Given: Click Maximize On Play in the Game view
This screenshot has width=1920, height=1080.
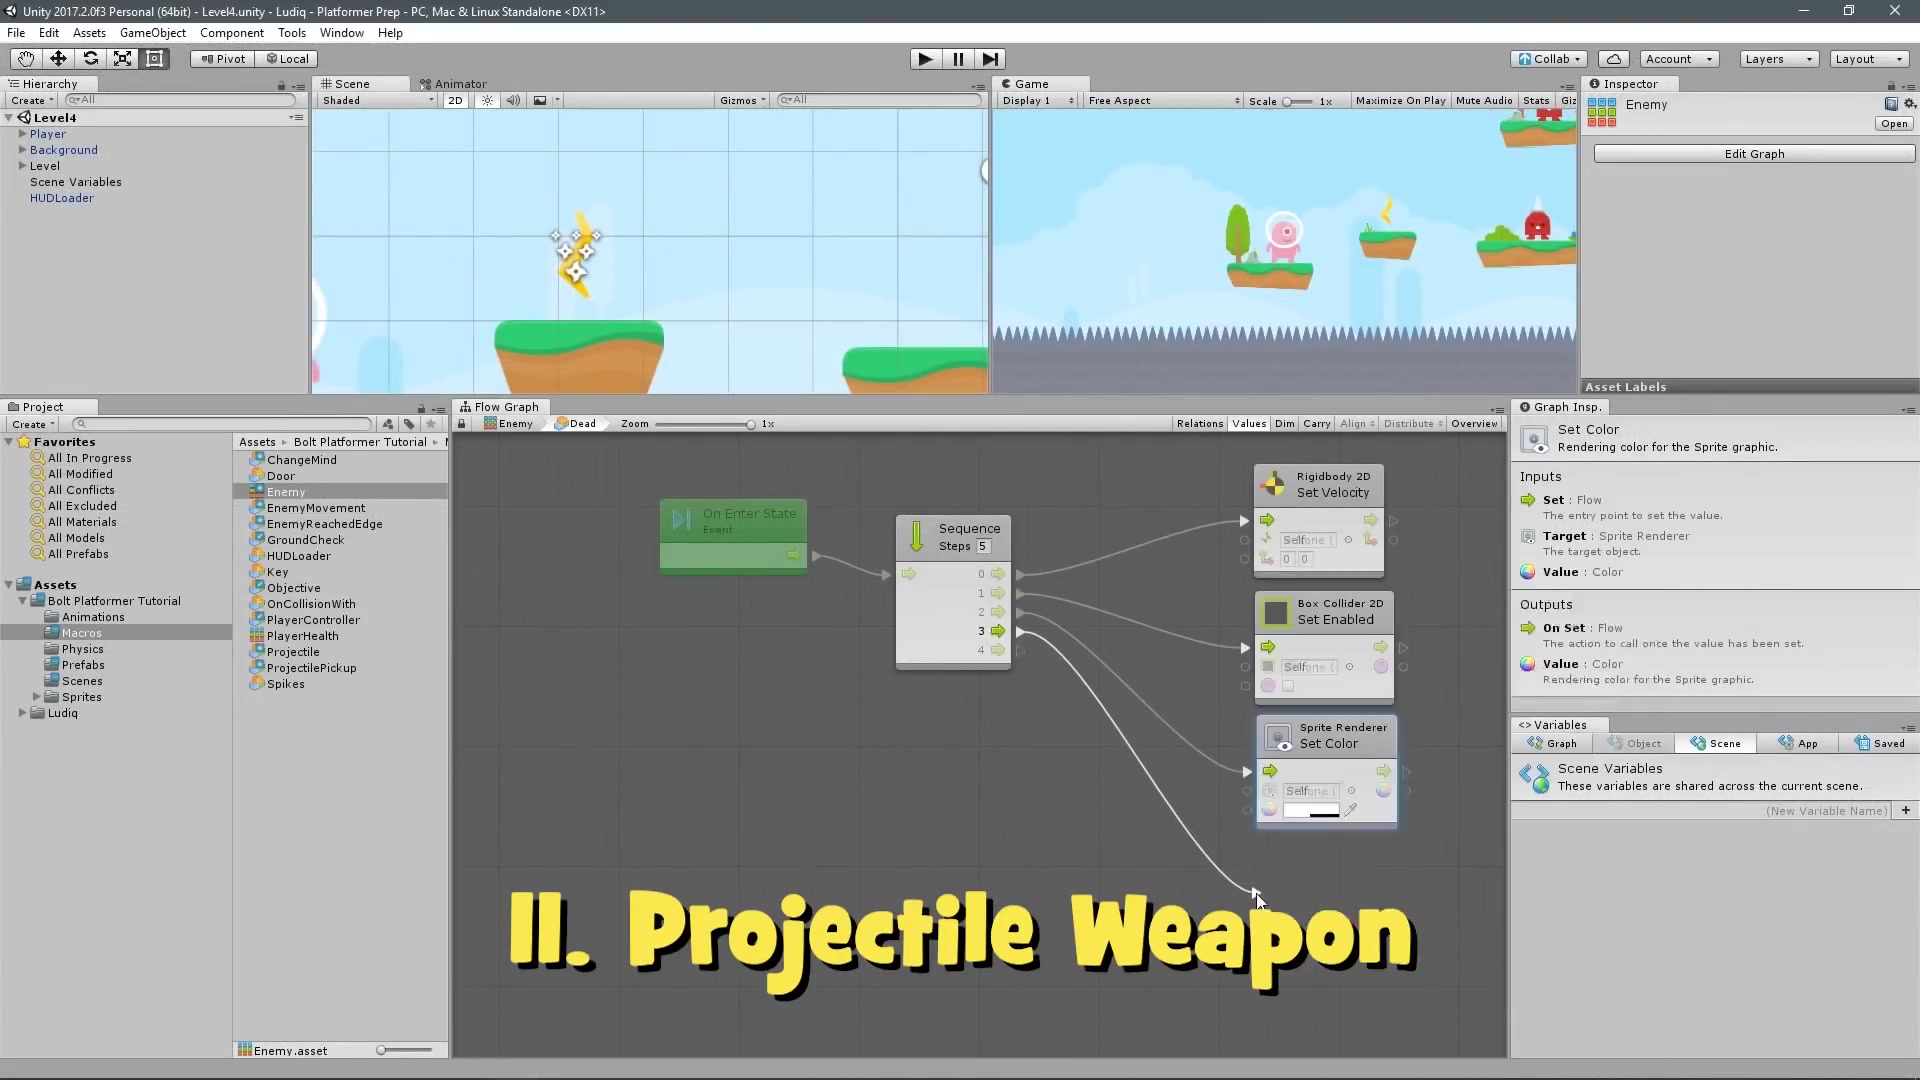Looking at the screenshot, I should pos(1400,100).
